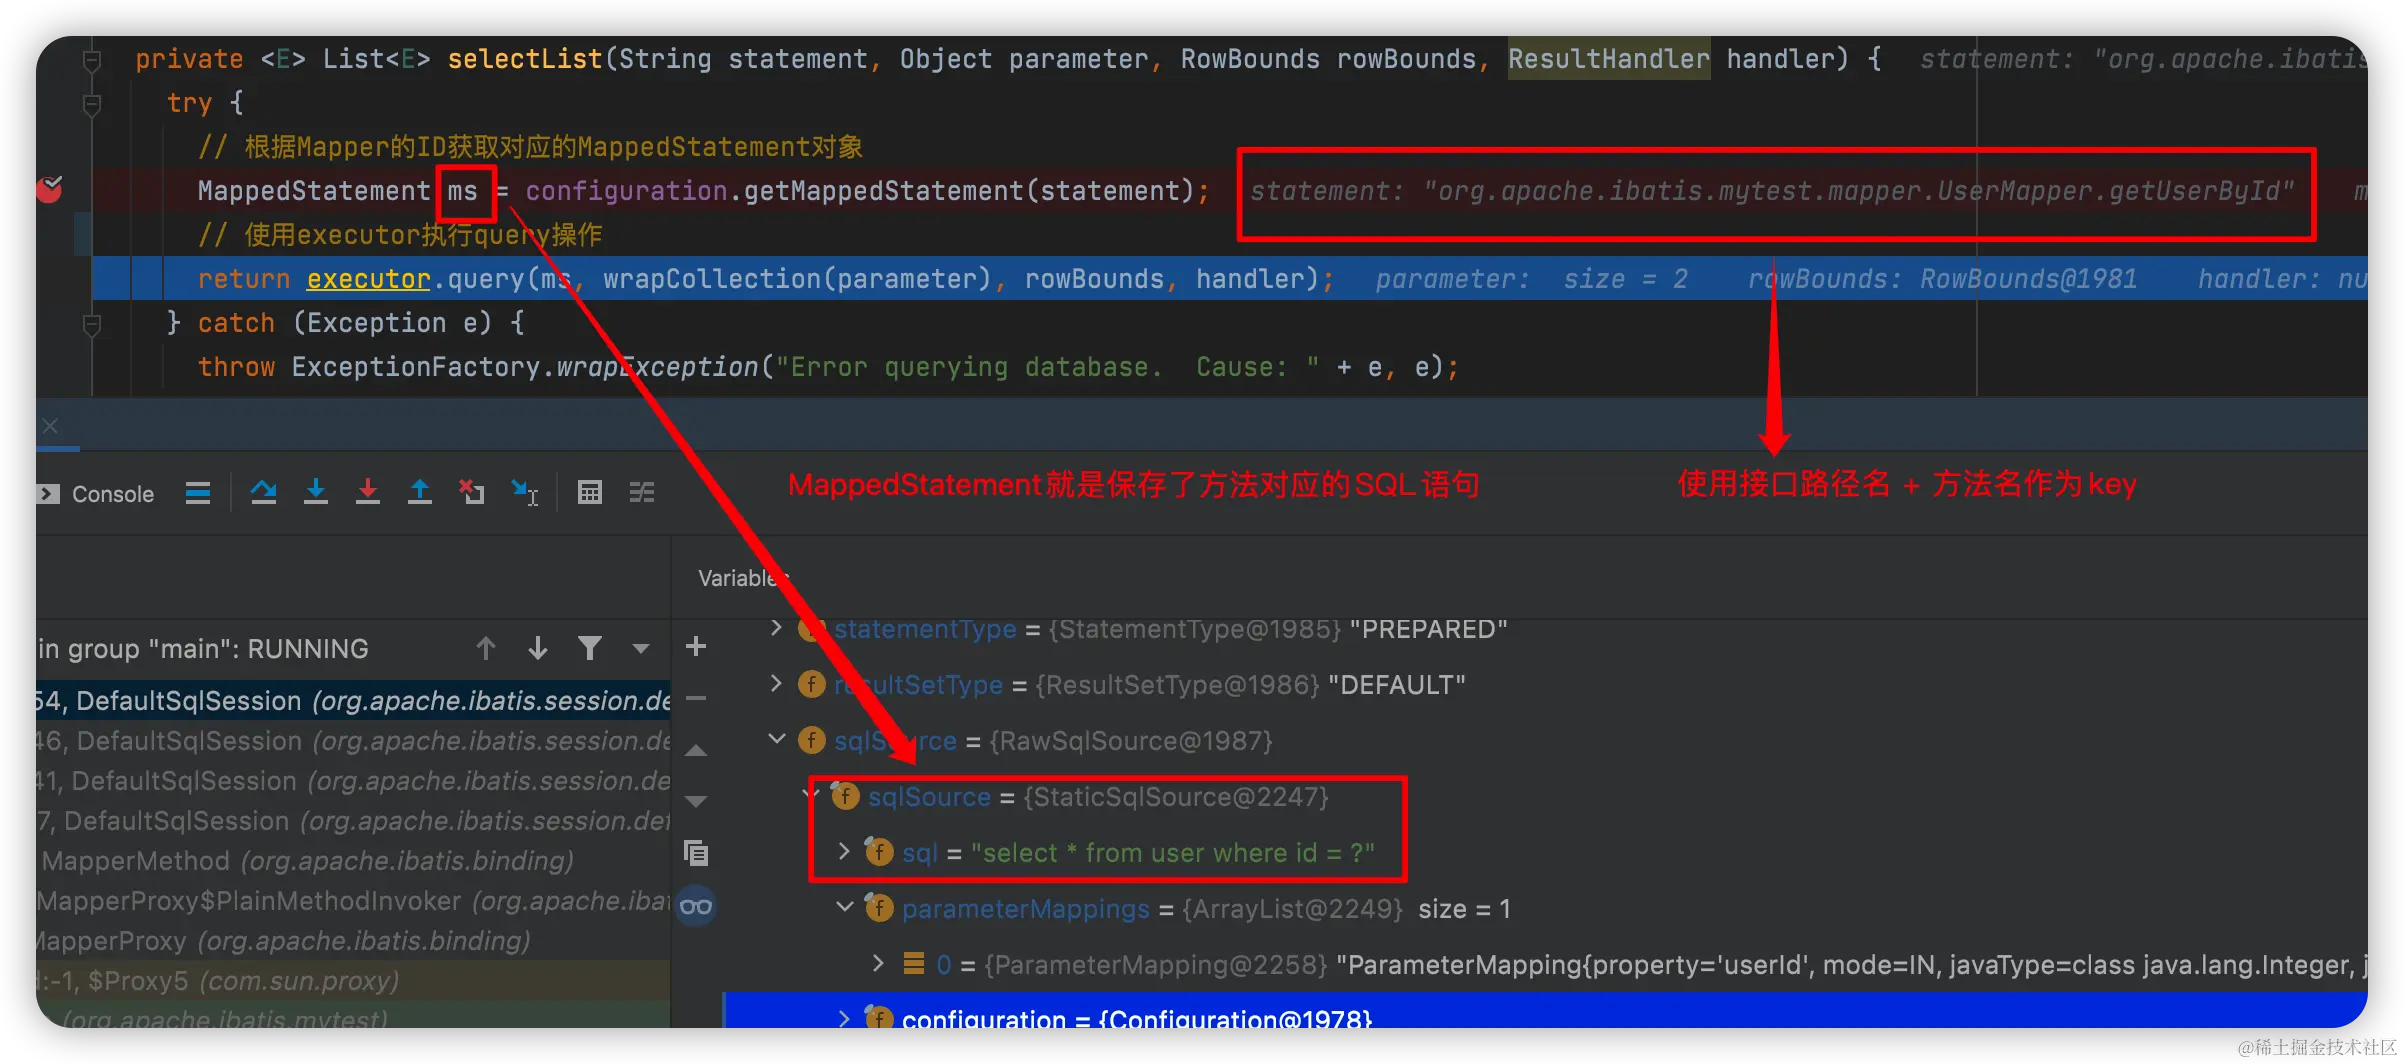Select the MapperMethod stack frame
Screen dimensions: 2404x1064
(x=353, y=861)
